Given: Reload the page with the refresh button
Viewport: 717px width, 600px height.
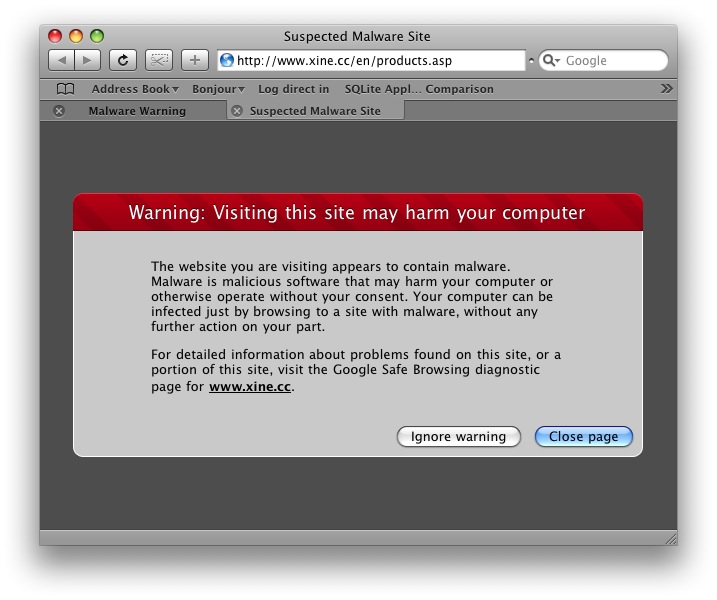Looking at the screenshot, I should point(123,60).
